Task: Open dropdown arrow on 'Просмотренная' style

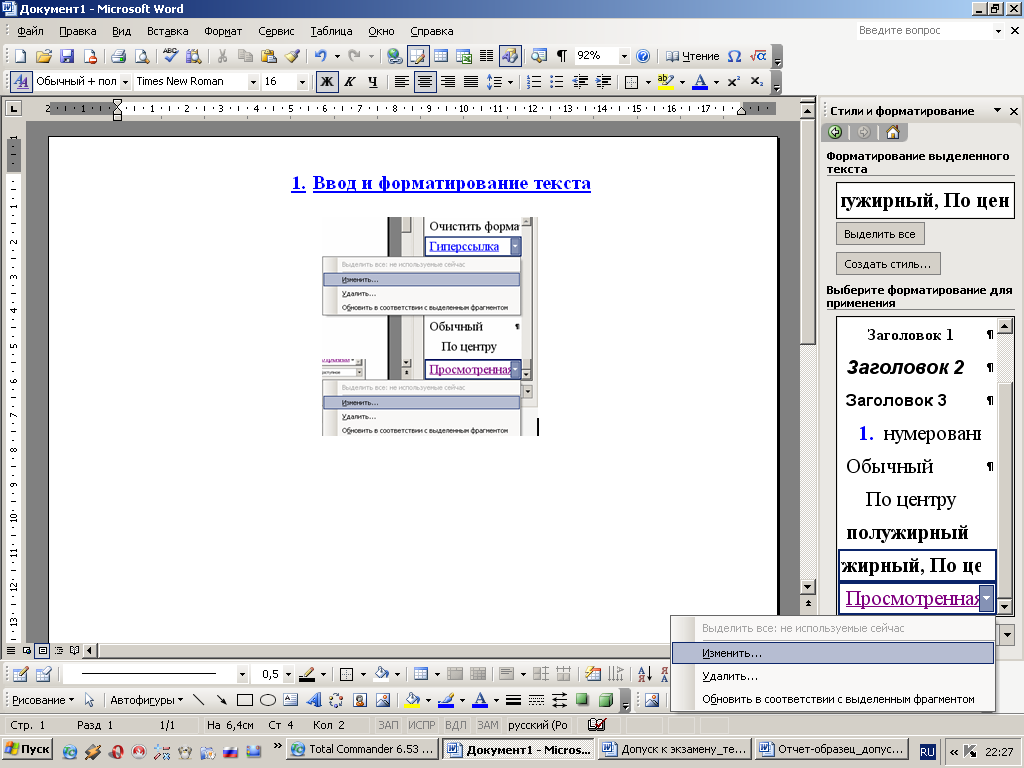Action: click(987, 598)
